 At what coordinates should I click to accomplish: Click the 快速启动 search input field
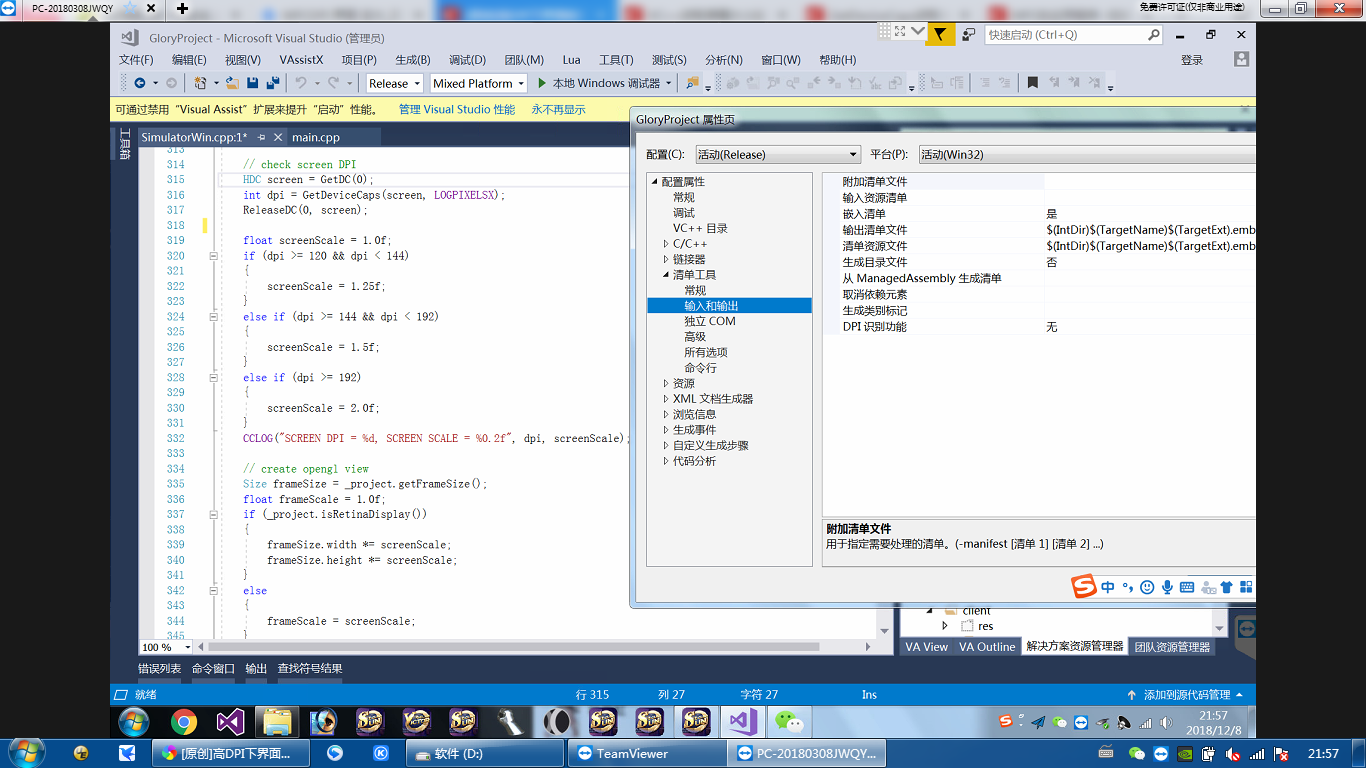pyautogui.click(x=1066, y=34)
